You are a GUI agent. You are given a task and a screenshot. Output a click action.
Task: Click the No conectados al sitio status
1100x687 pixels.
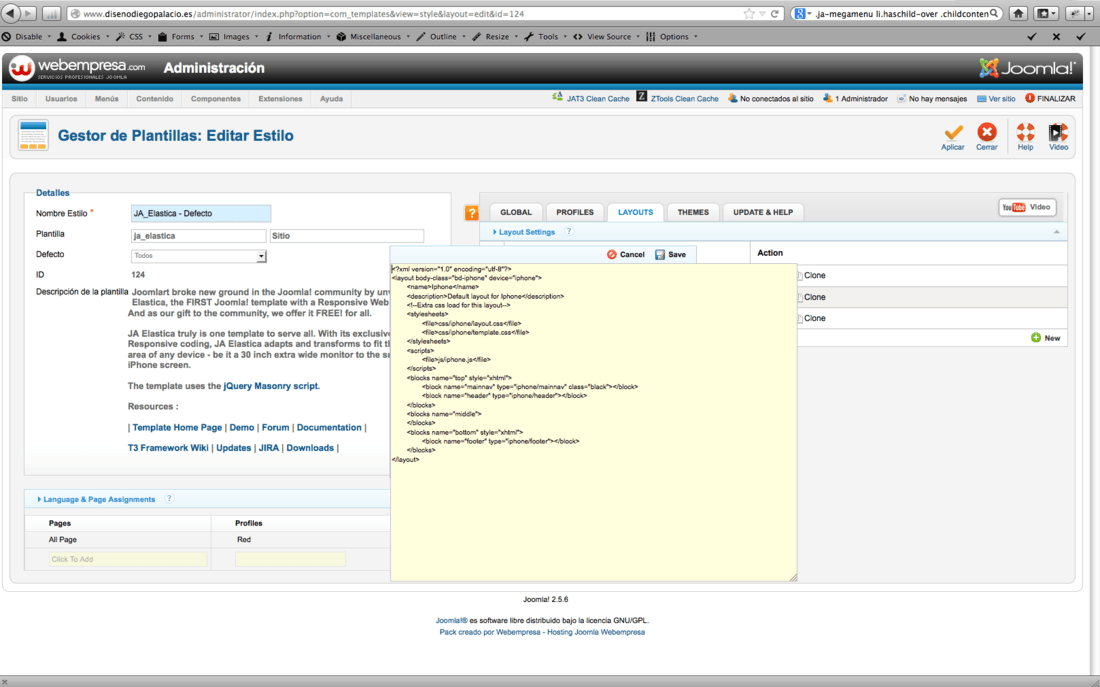coord(770,99)
